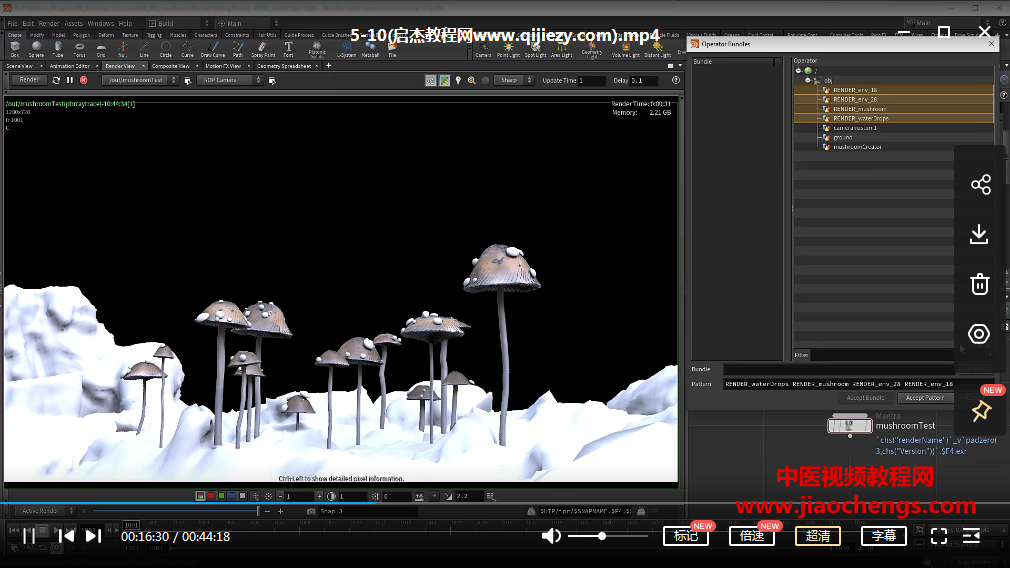
Task: Select the Font shelf tool
Action: click(x=288, y=49)
